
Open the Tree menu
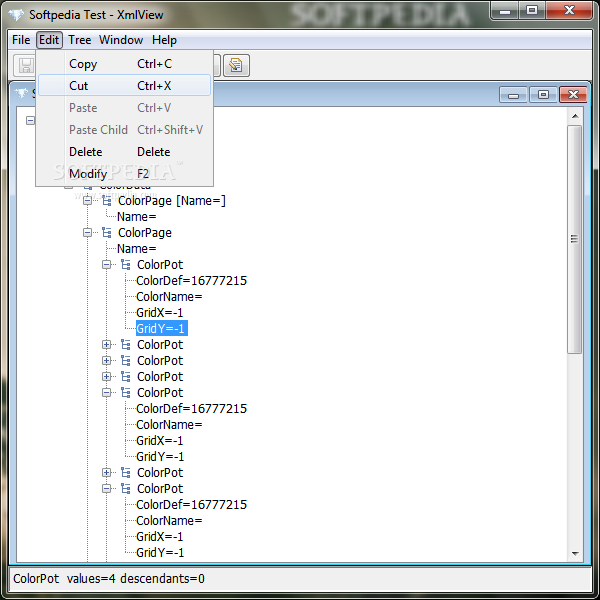(x=80, y=40)
